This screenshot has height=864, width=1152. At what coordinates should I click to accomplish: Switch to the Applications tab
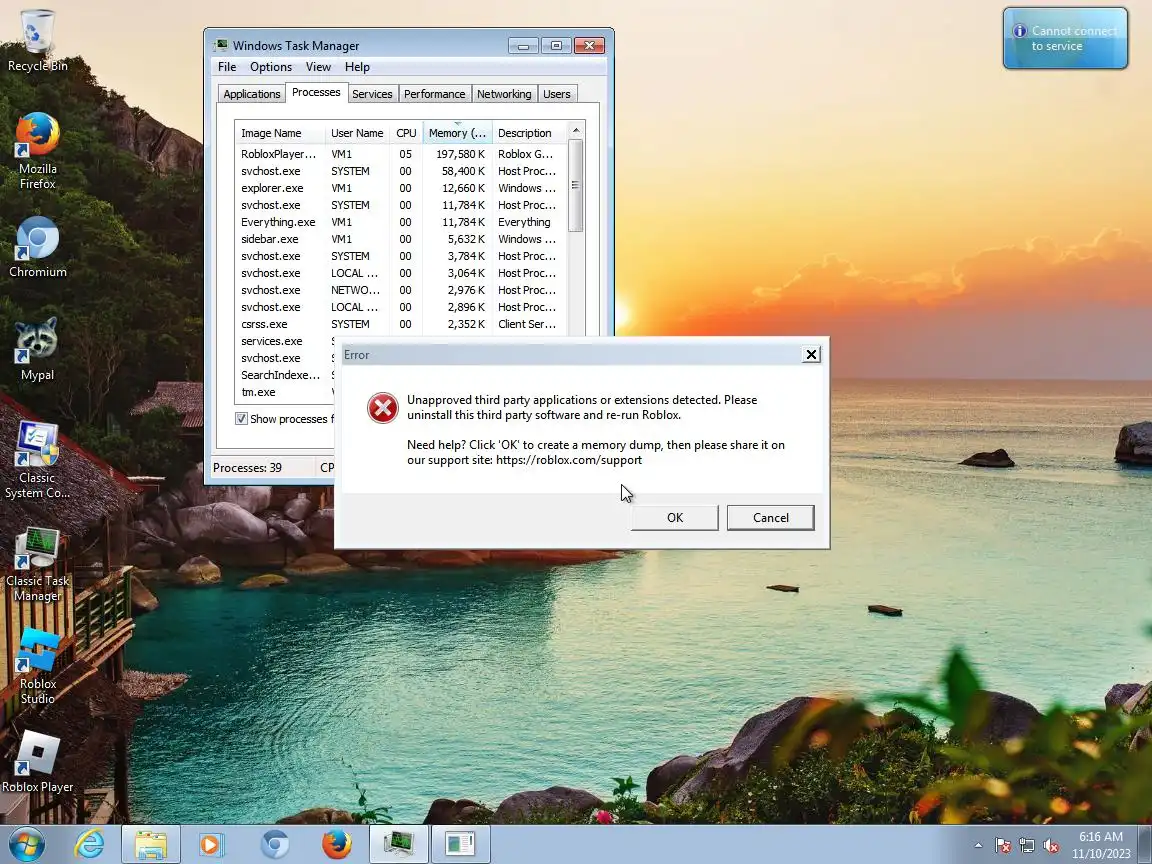tap(252, 94)
